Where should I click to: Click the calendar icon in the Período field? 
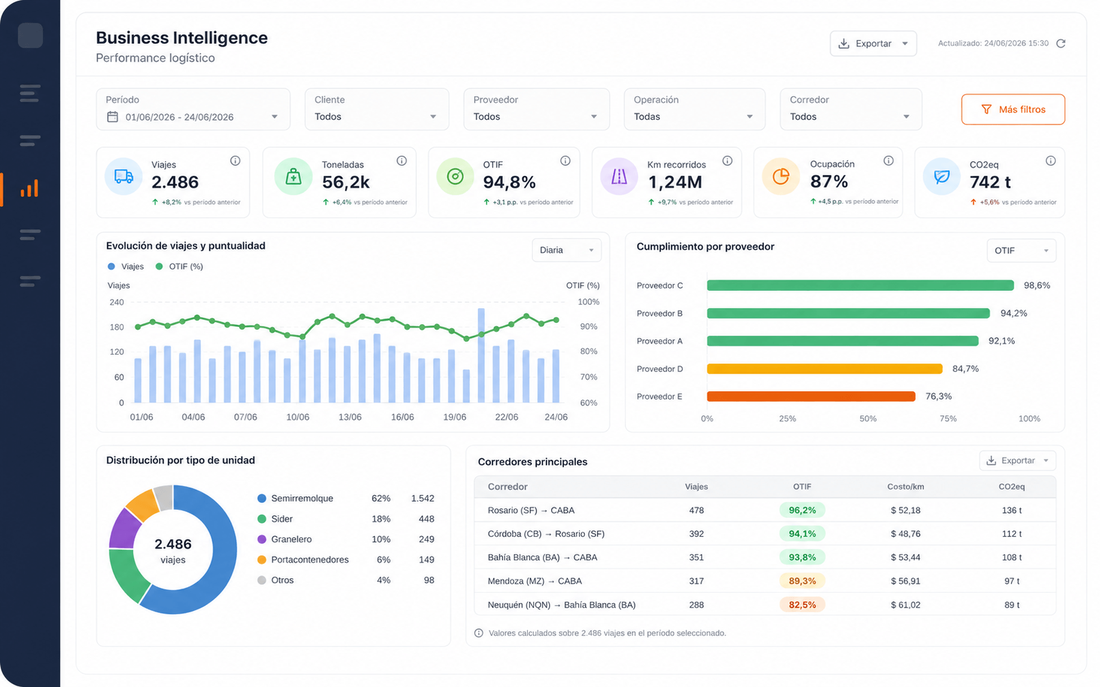click(112, 116)
